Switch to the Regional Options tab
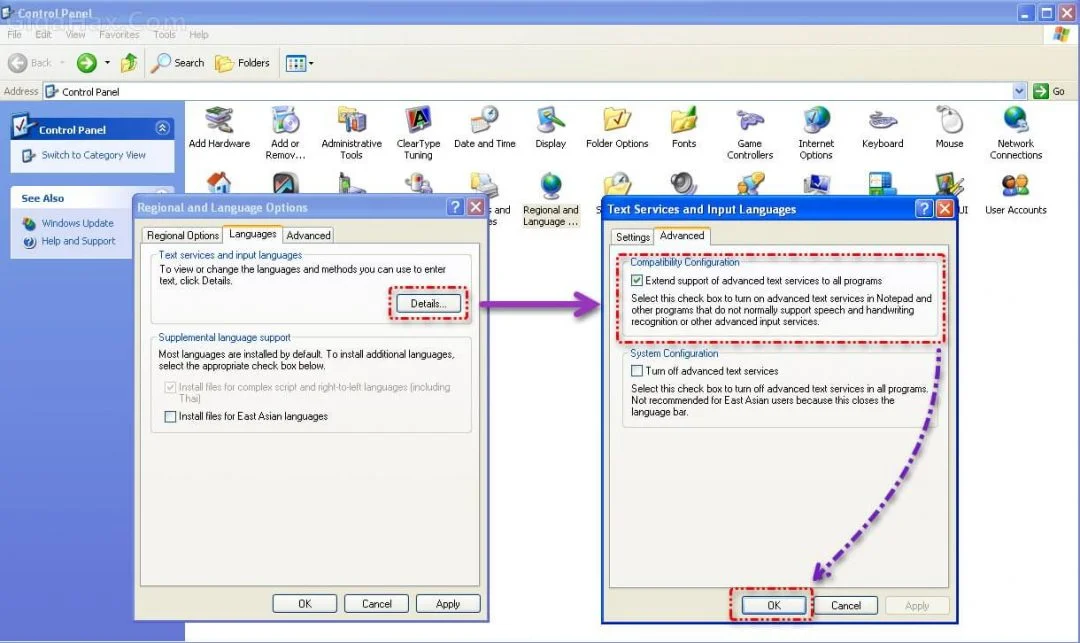1080x643 pixels. (183, 235)
